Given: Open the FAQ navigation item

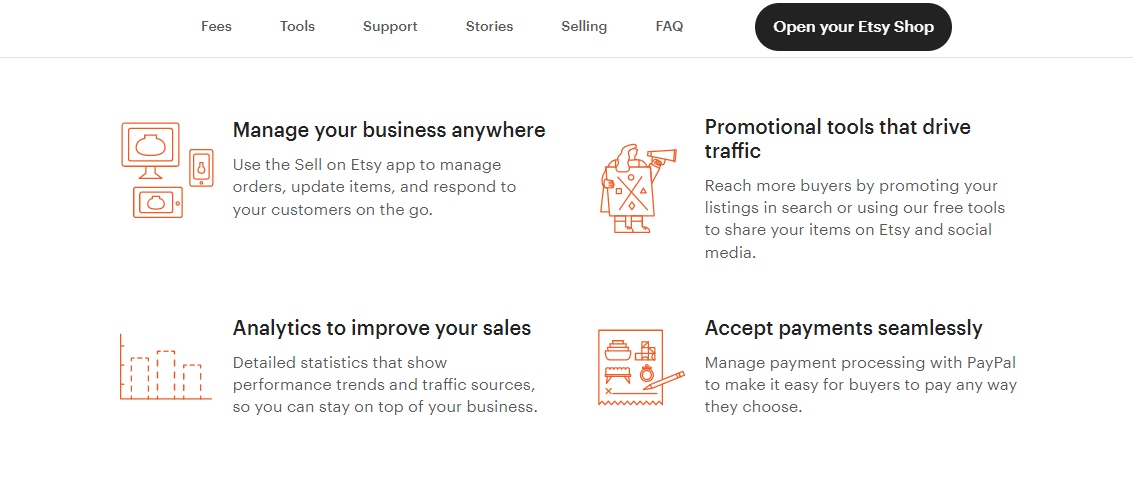Looking at the screenshot, I should tap(669, 27).
